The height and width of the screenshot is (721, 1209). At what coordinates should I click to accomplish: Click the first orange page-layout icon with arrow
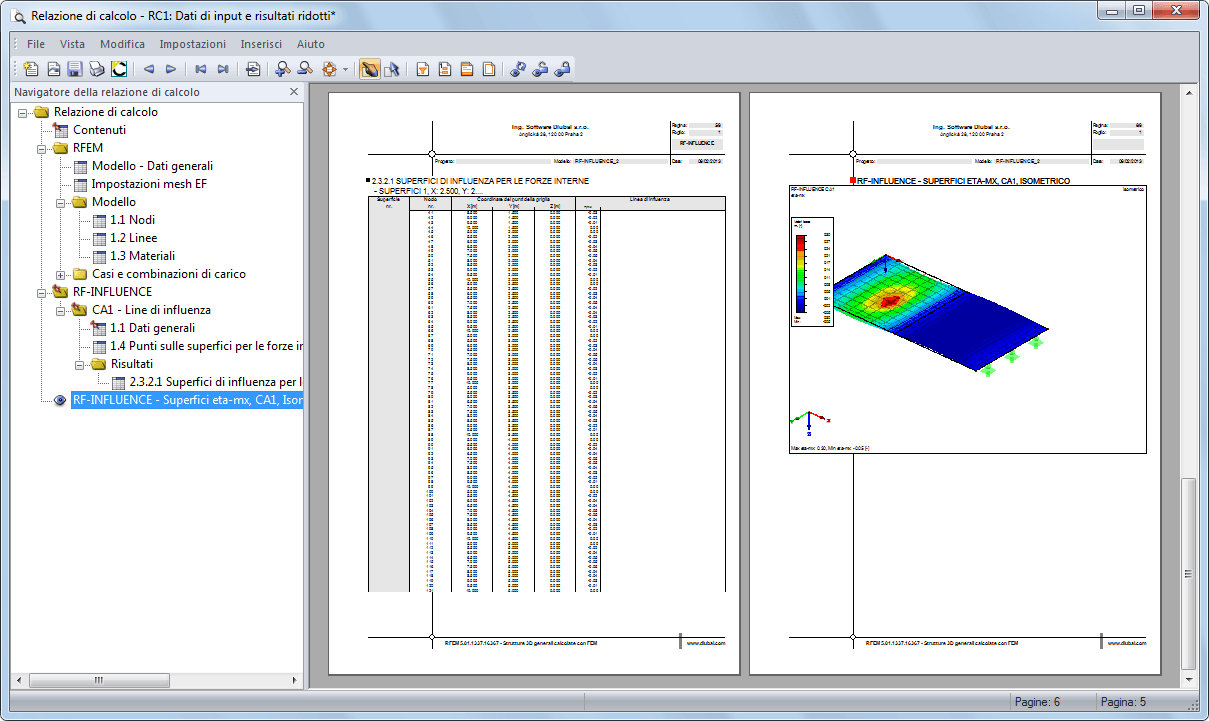coord(422,69)
